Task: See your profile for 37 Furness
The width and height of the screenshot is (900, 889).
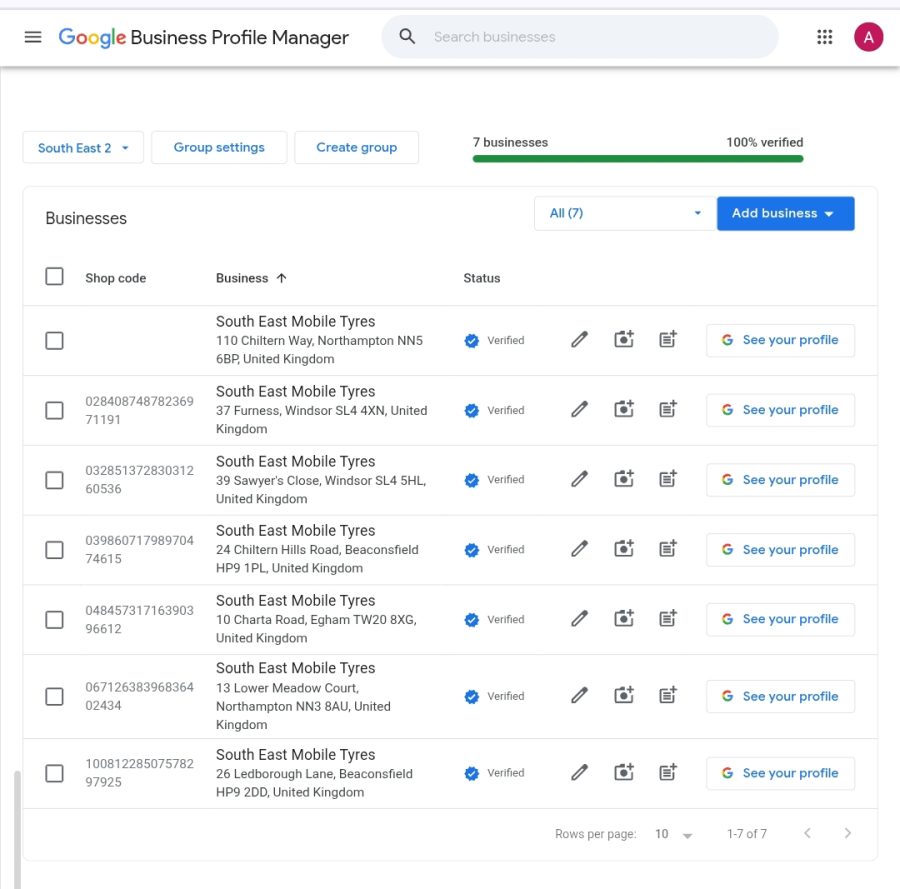Action: 780,410
